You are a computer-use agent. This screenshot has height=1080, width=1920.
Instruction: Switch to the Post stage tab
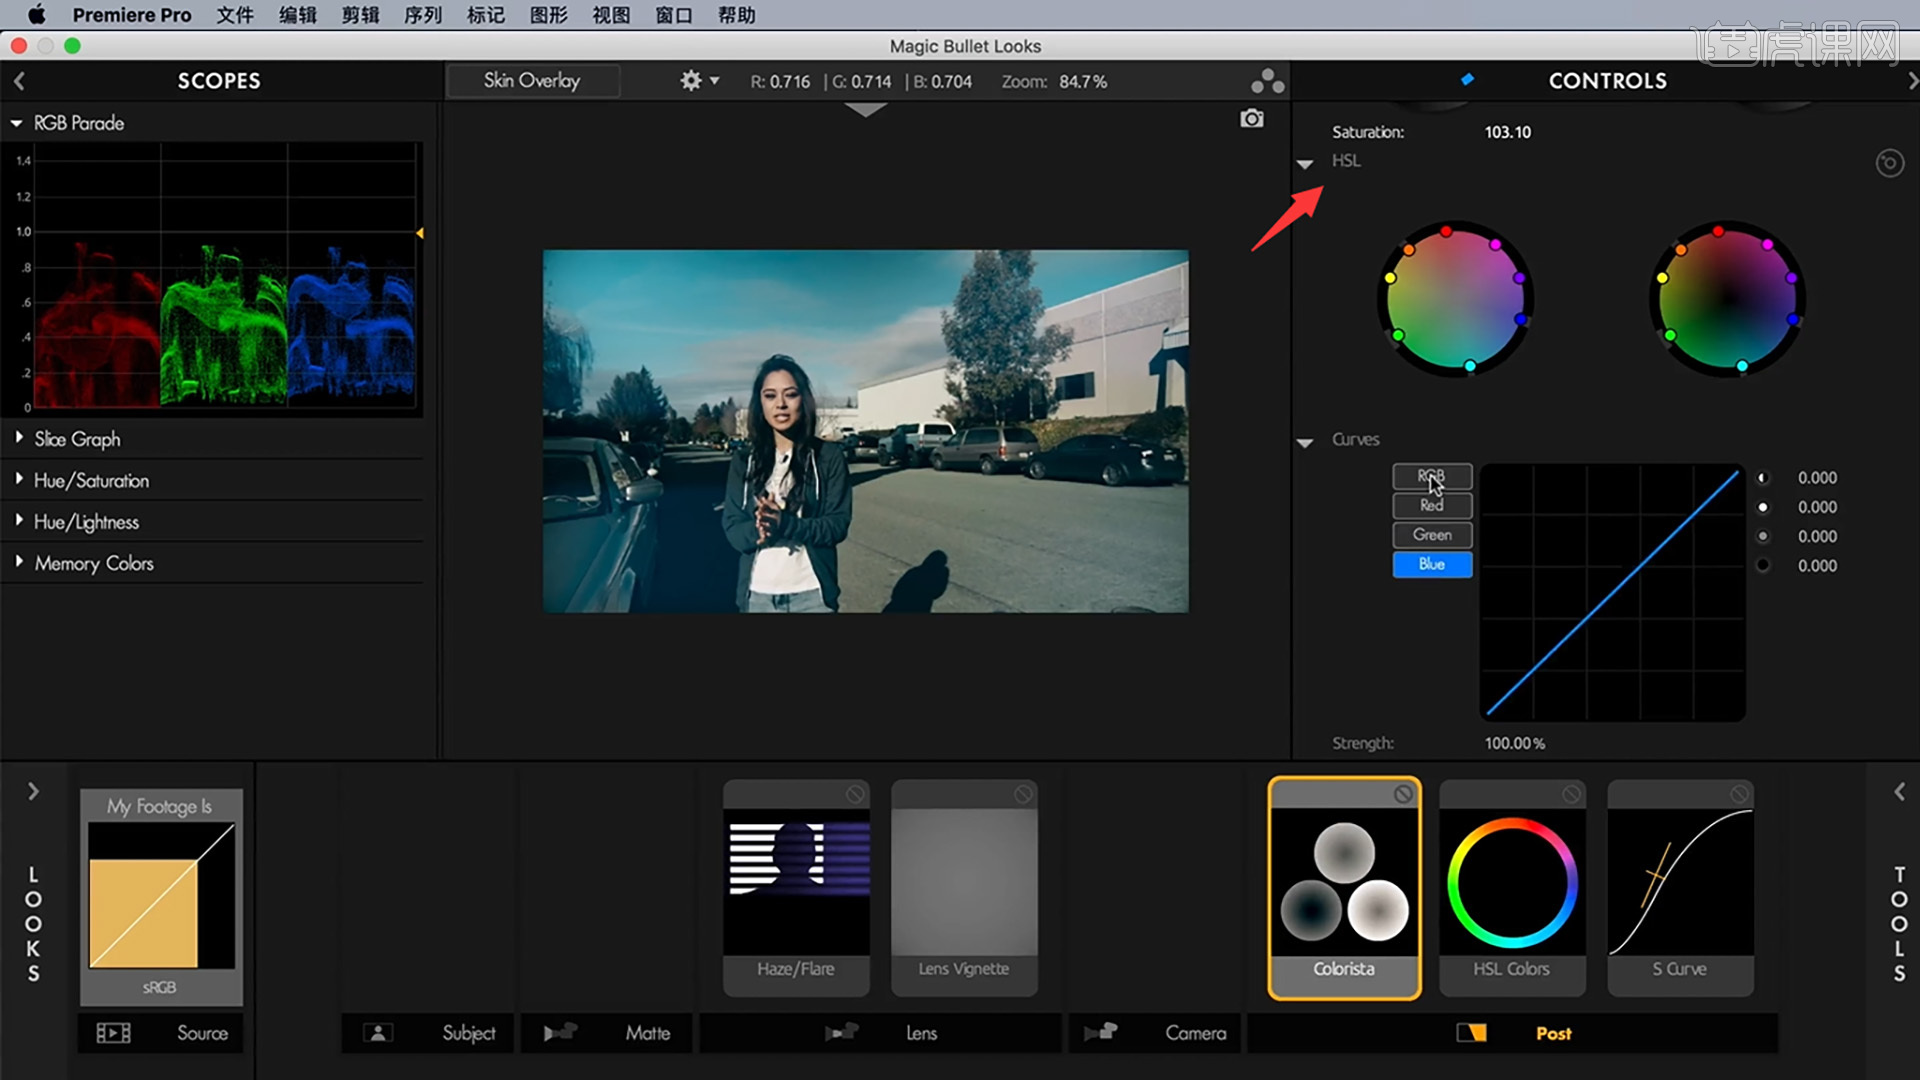pos(1552,1033)
